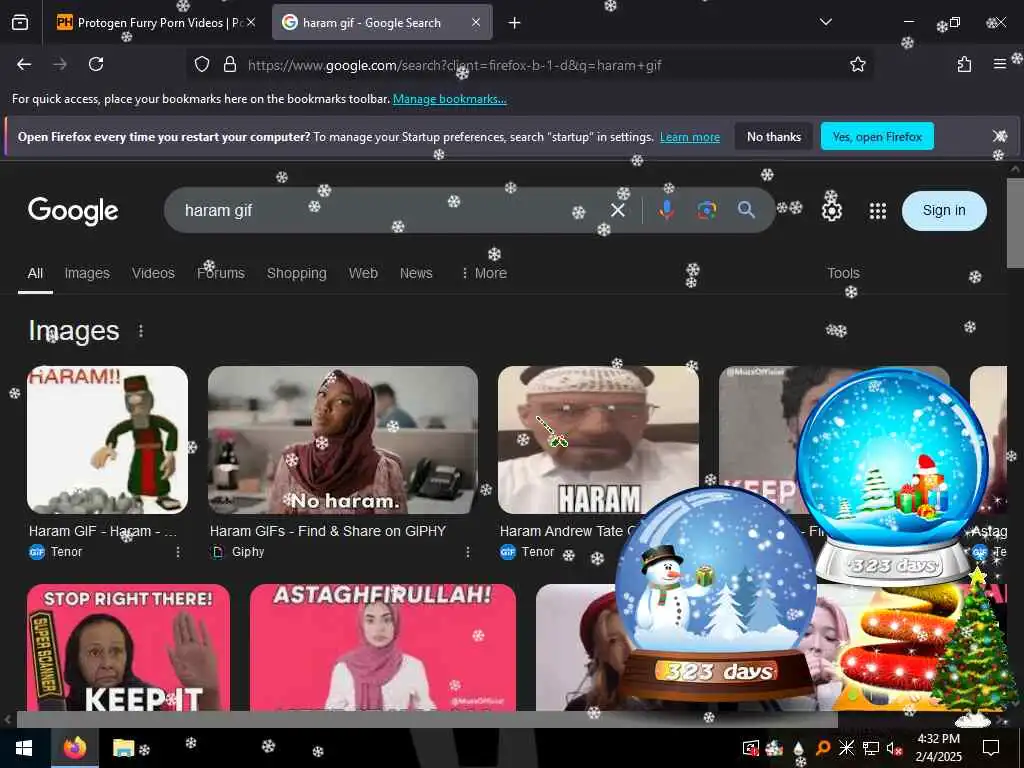Open the tracking protection shield icon
1024x768 pixels.
202,65
